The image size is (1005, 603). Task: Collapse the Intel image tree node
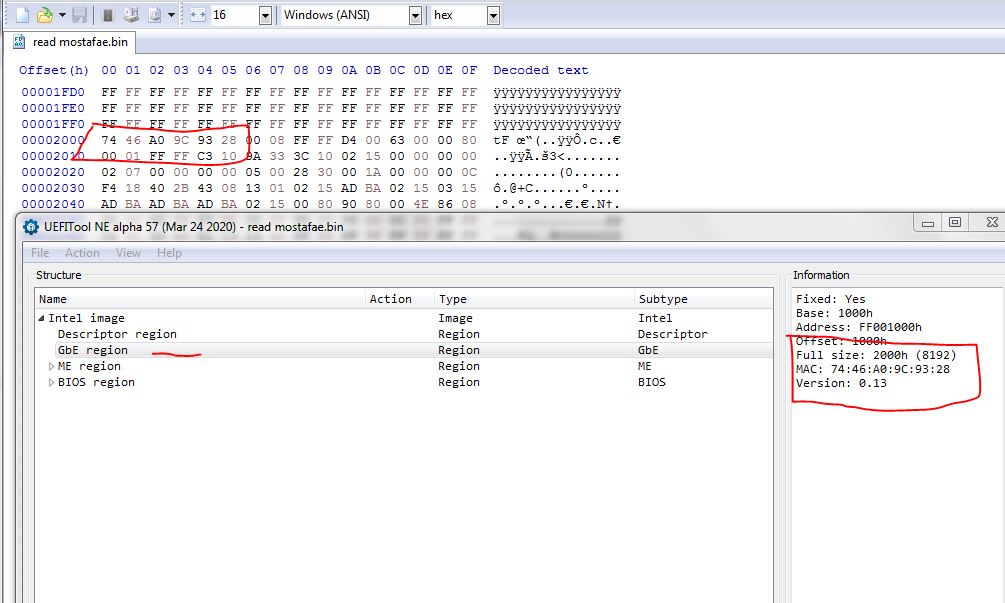pos(42,318)
